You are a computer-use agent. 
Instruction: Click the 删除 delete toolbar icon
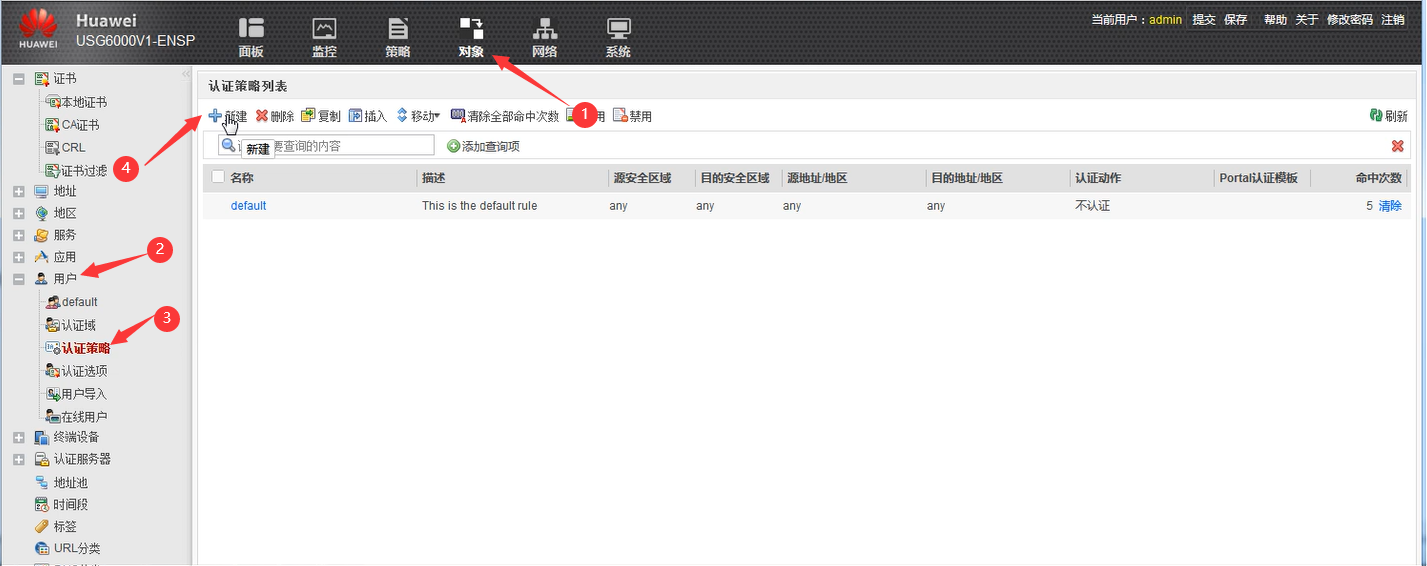262,116
